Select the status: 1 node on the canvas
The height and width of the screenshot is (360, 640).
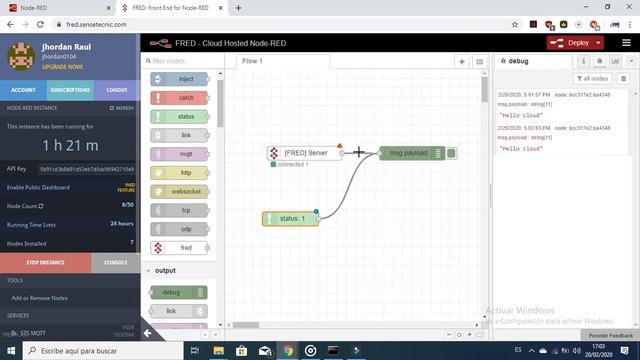click(x=290, y=219)
